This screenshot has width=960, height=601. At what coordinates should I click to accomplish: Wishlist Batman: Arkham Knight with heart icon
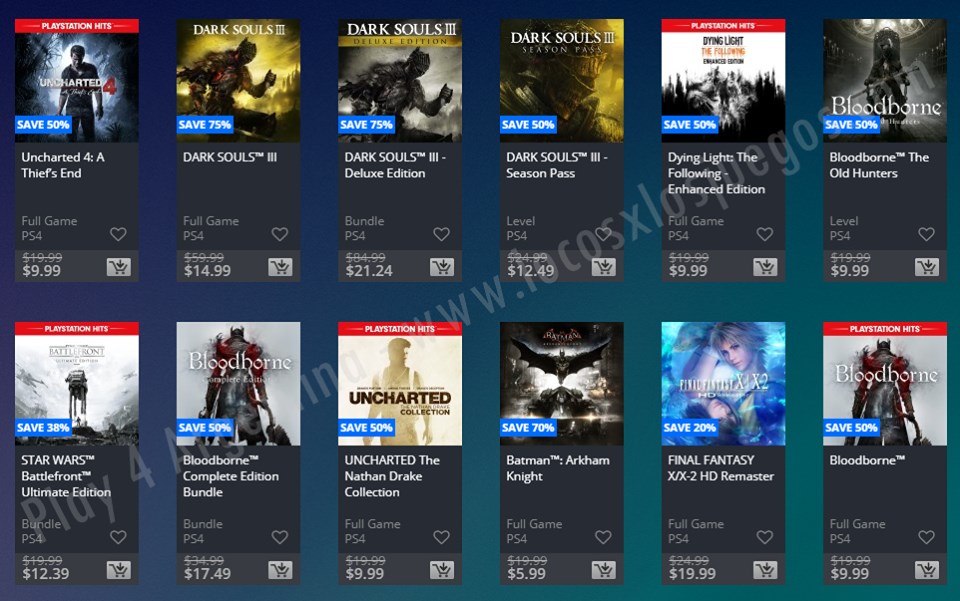[x=603, y=537]
